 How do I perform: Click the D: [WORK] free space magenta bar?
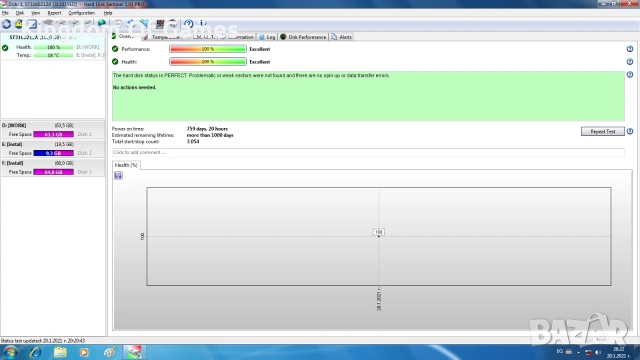pyautogui.click(x=53, y=134)
